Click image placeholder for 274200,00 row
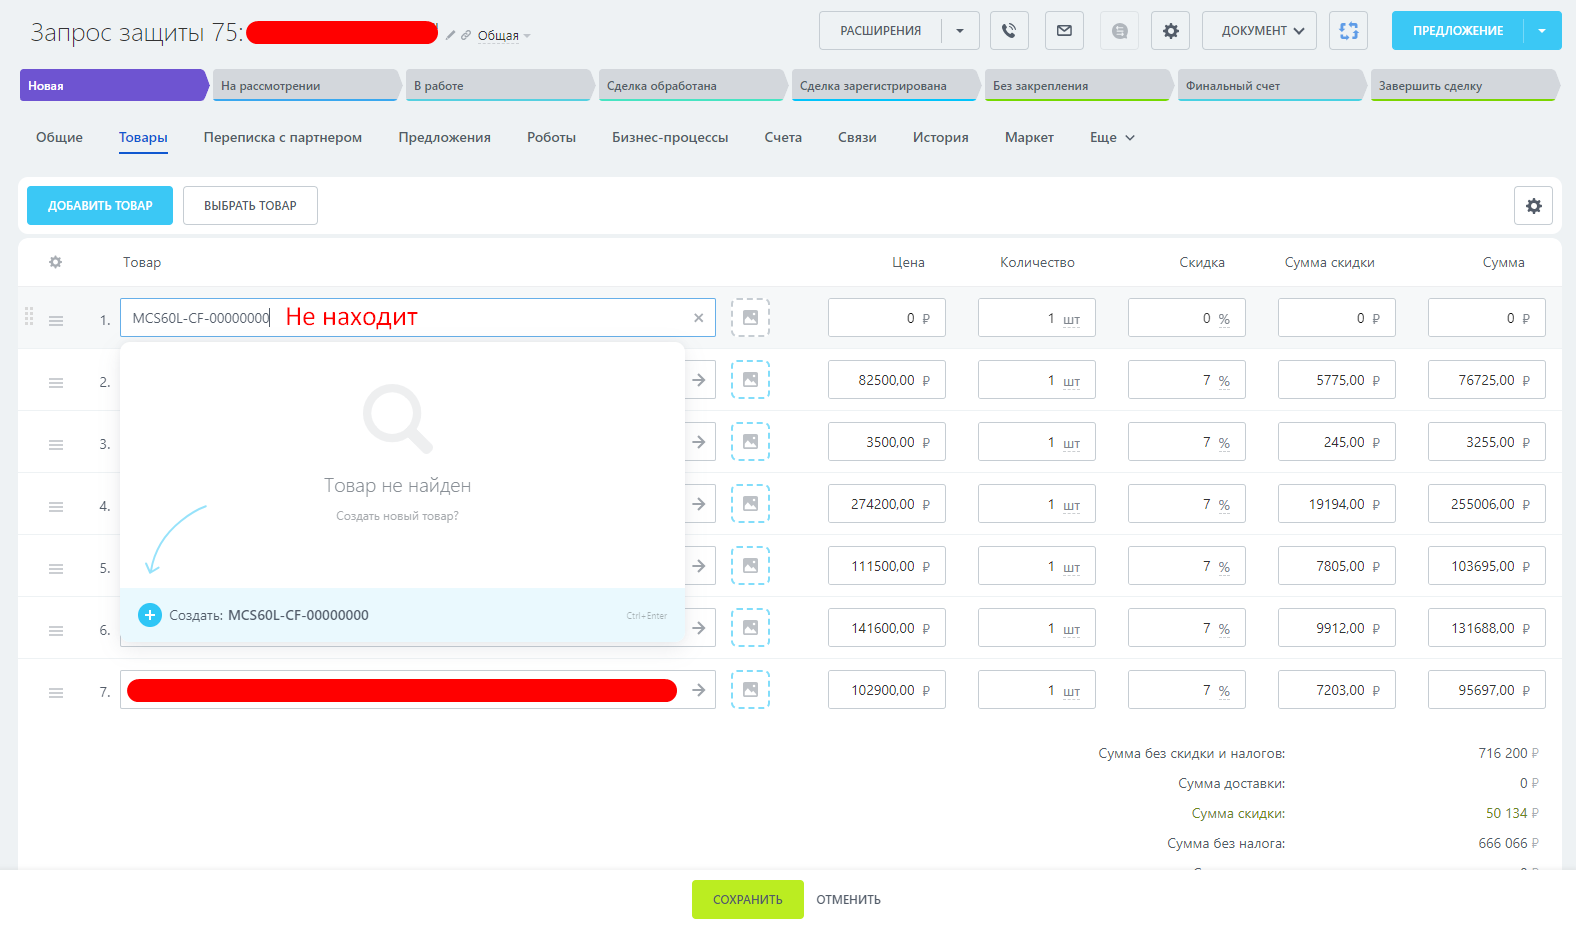Viewport: 1576px width, 926px height. [750, 504]
